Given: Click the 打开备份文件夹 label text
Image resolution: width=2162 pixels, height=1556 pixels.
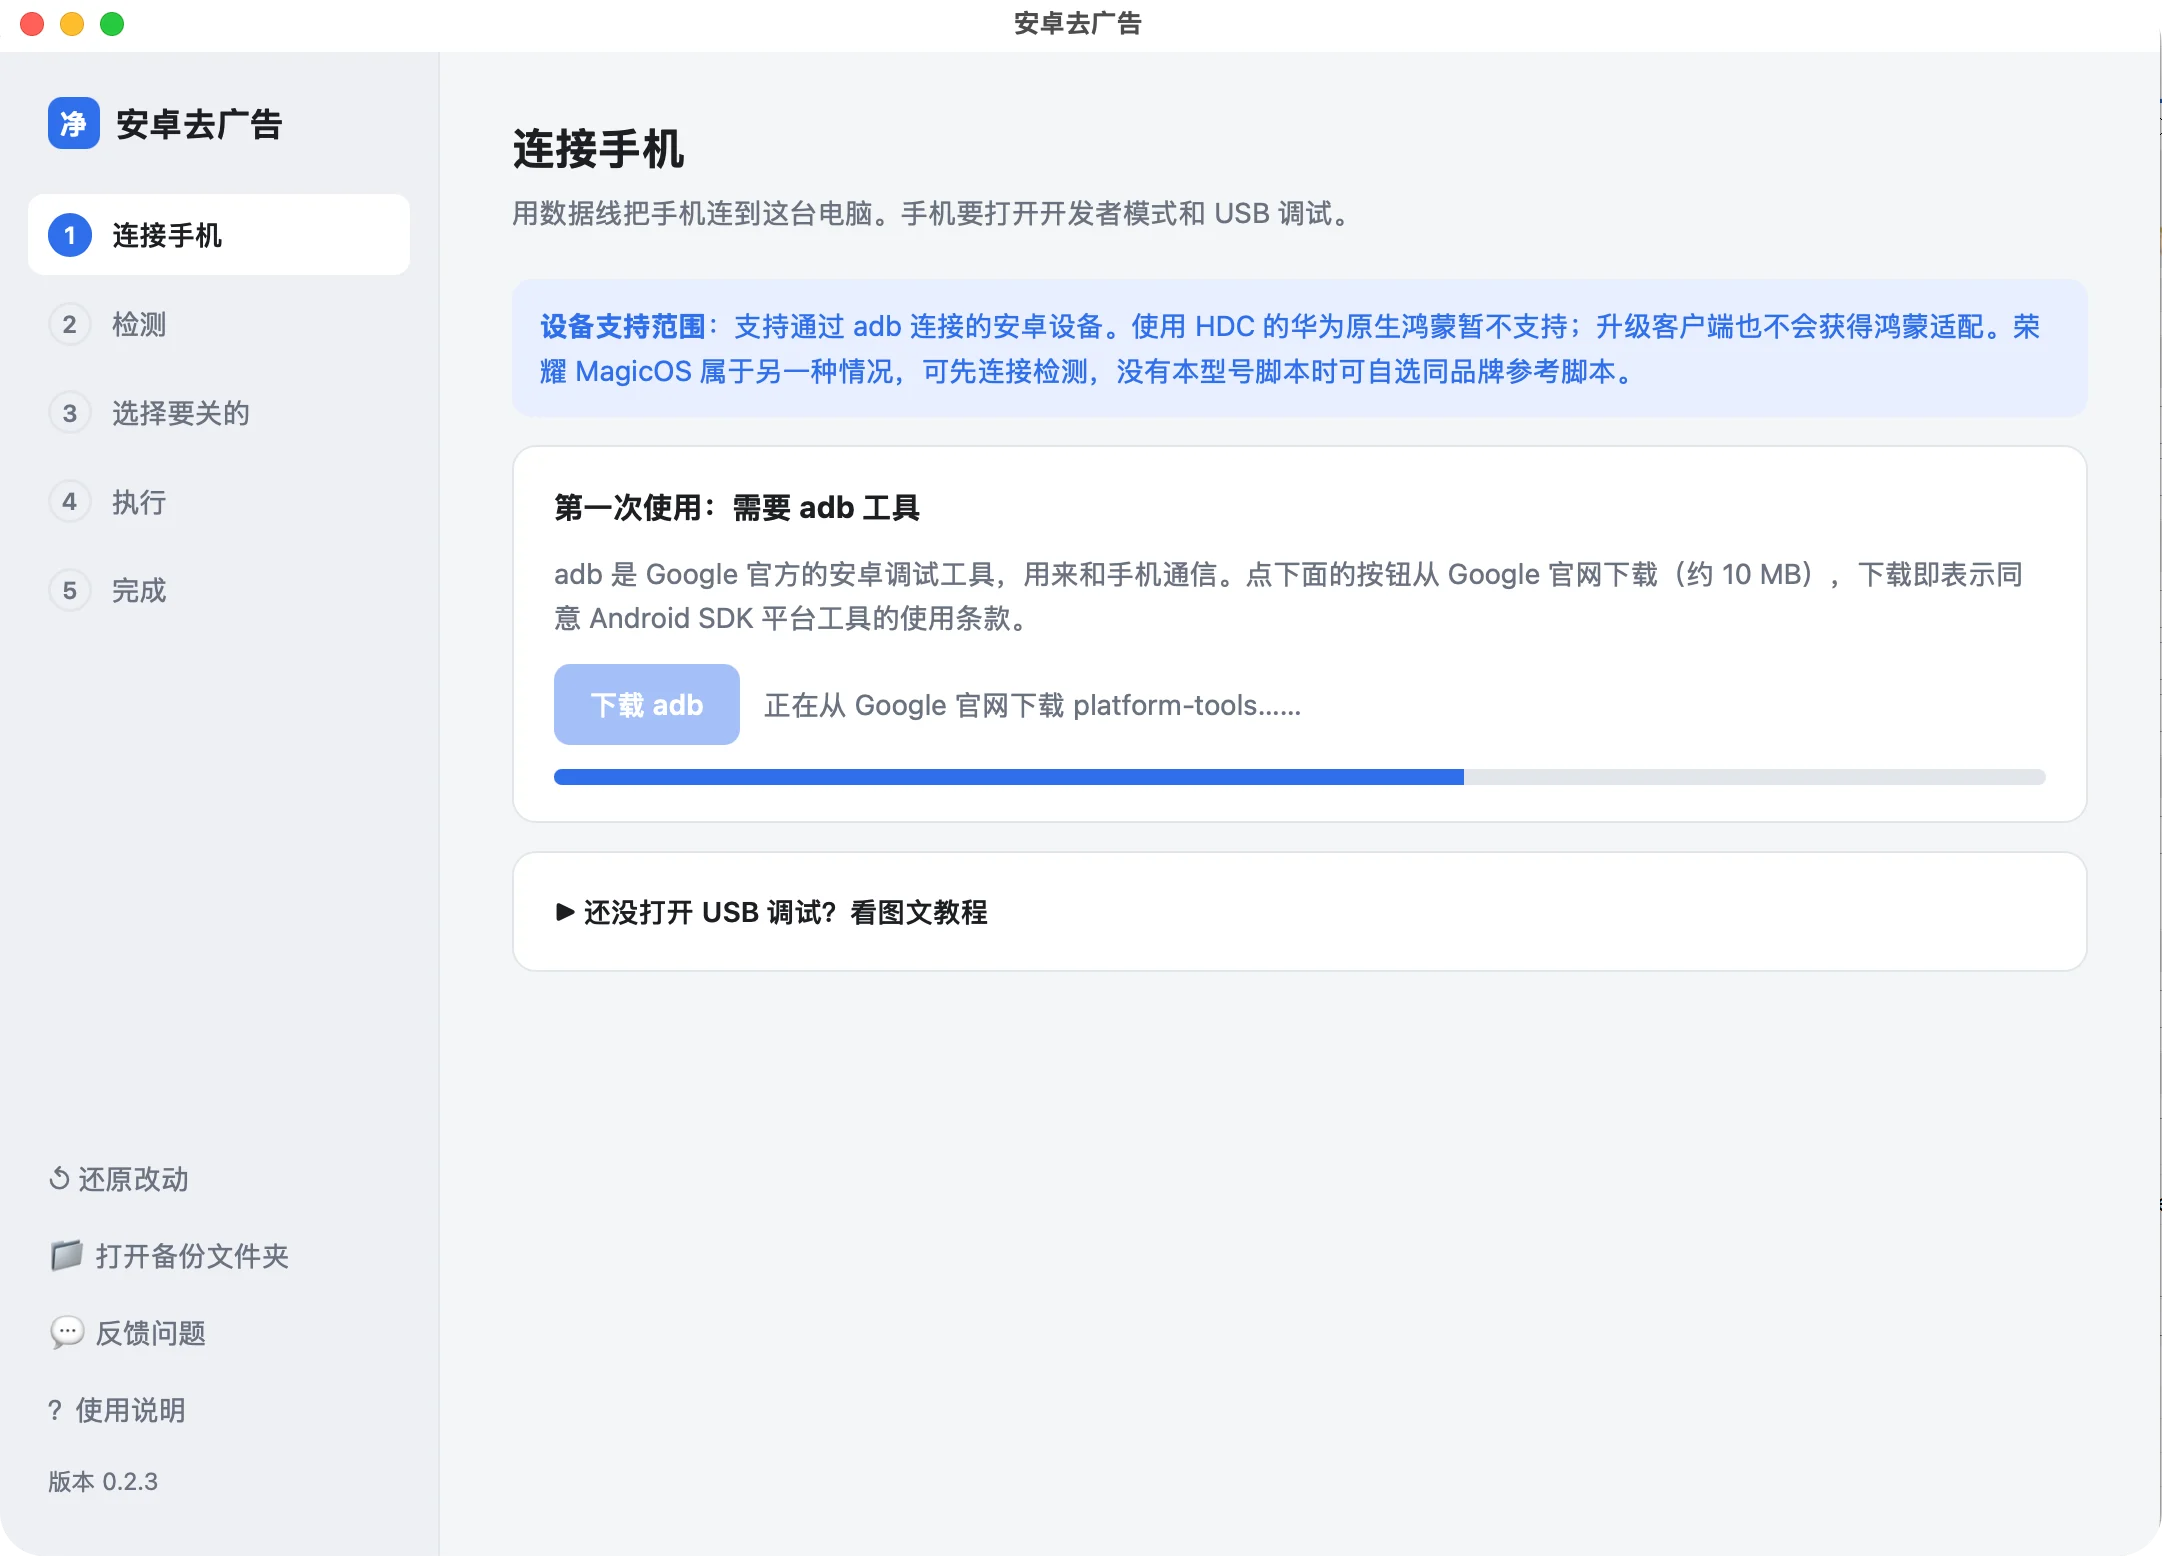Looking at the screenshot, I should click(192, 1256).
